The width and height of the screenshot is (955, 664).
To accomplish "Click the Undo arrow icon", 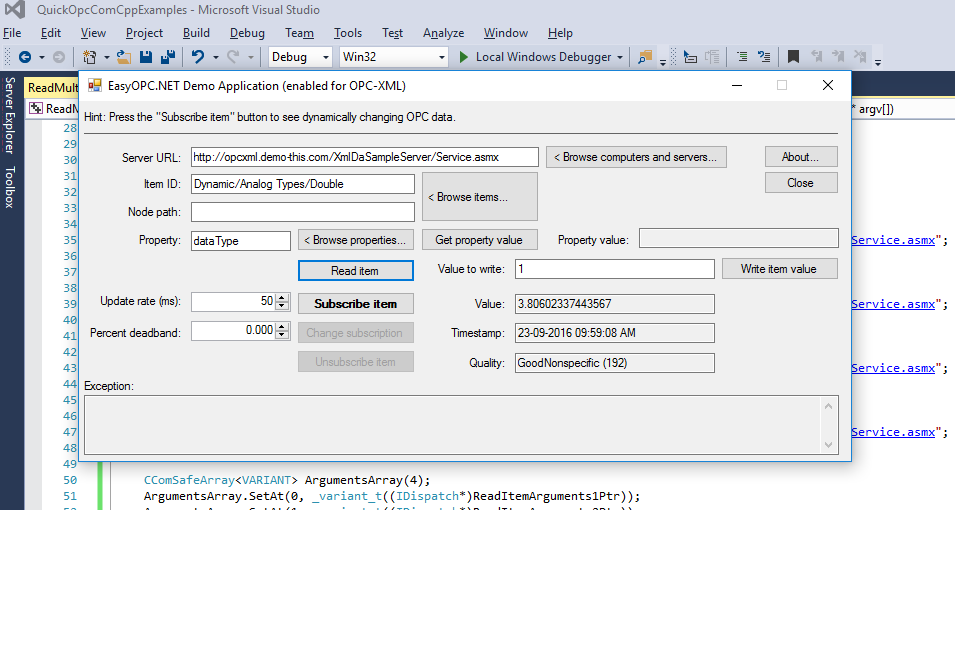I will 198,57.
